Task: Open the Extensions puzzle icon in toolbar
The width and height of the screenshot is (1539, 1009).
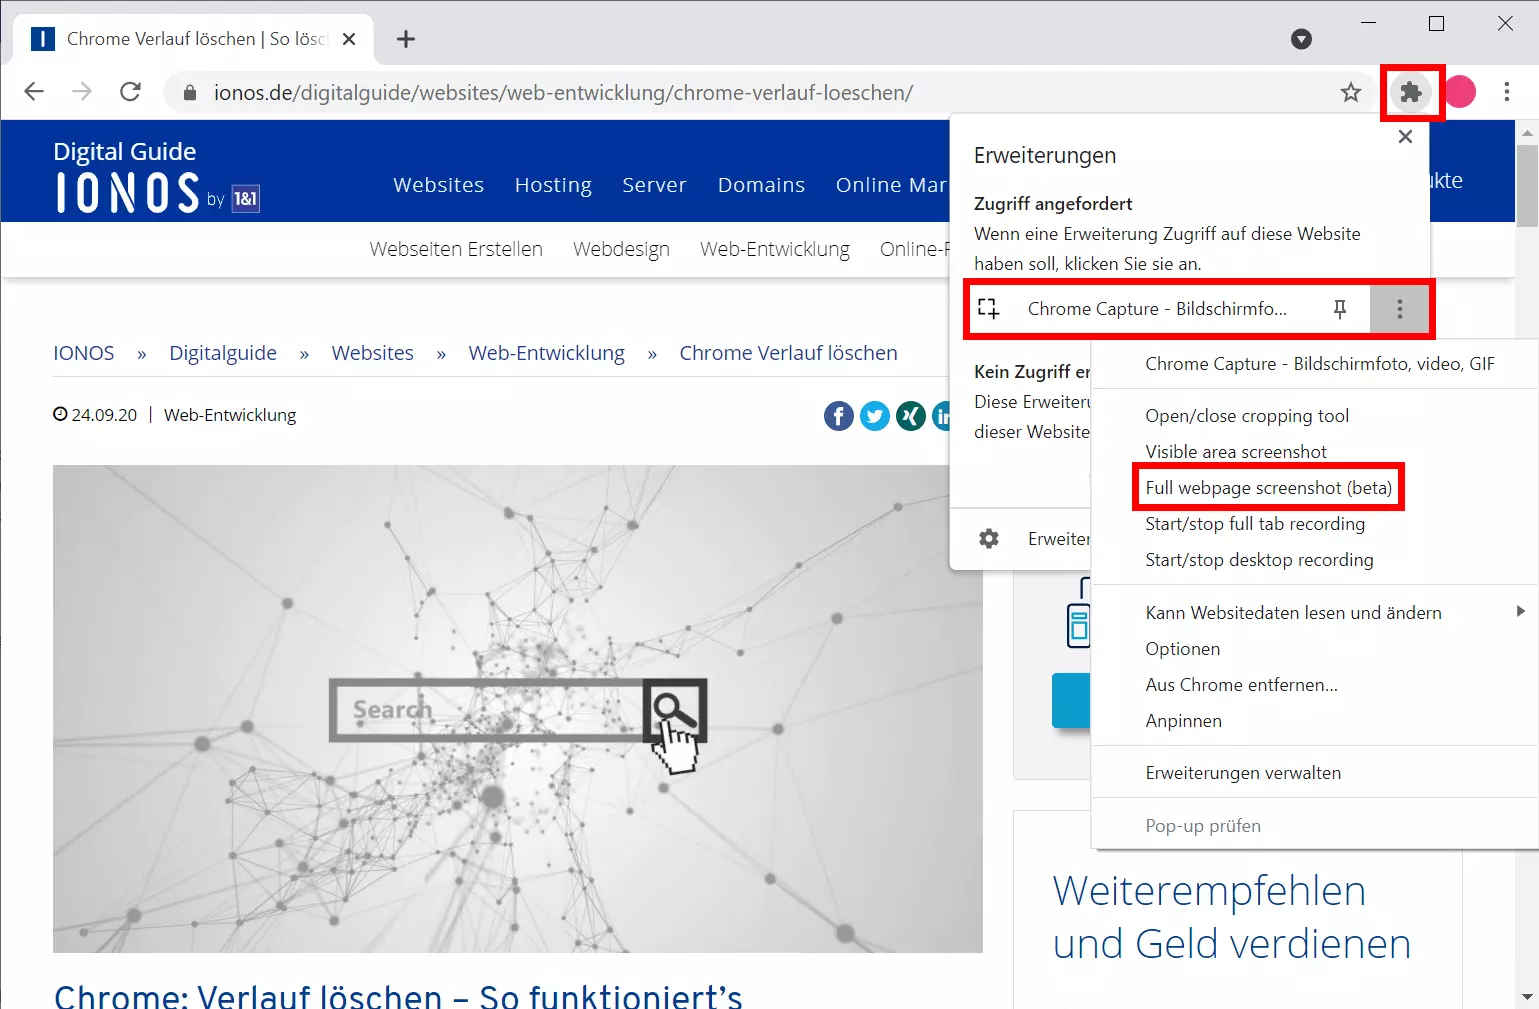Action: (1411, 93)
